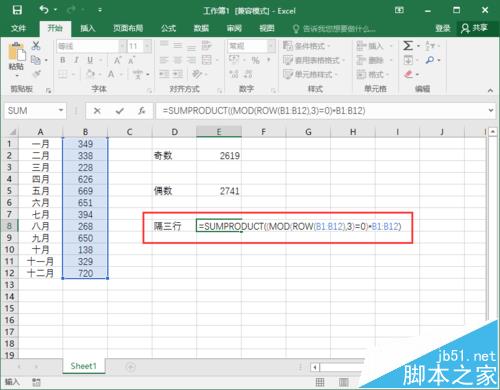Click in the formula bar input
Image resolution: width=500 pixels, height=390 pixels.
322,110
